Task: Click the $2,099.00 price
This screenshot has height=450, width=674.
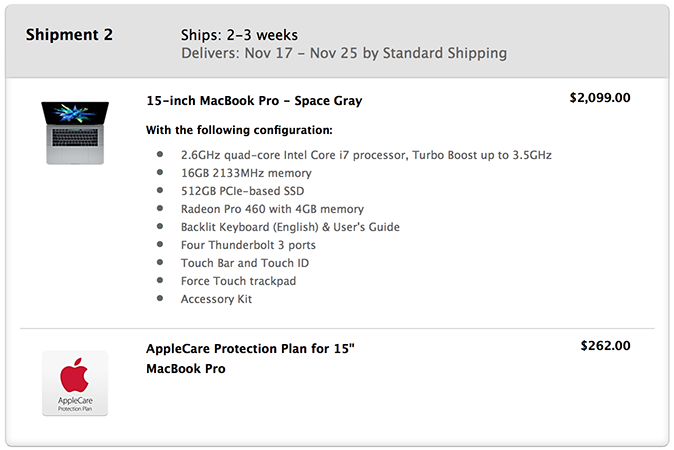Action: click(600, 98)
